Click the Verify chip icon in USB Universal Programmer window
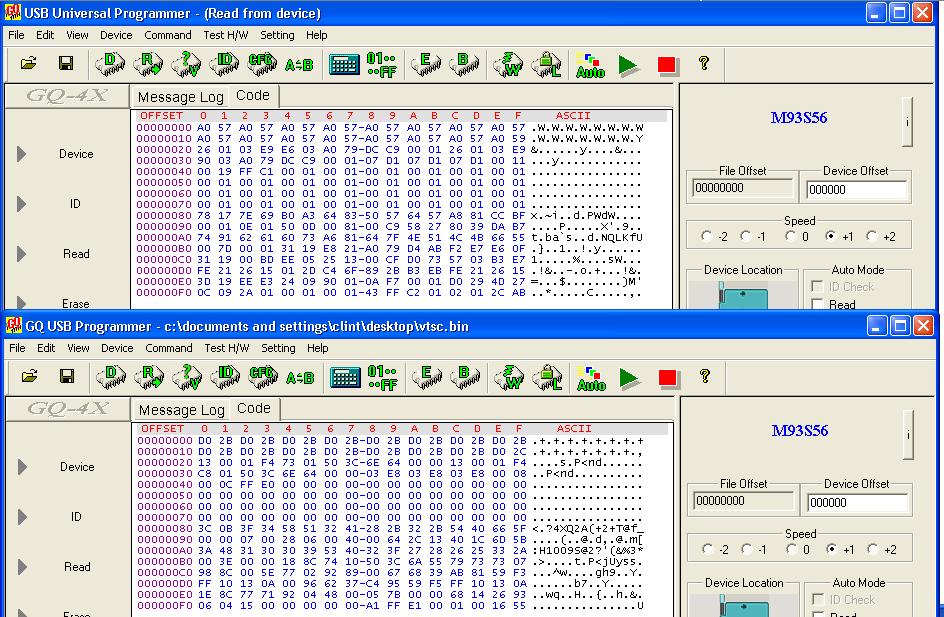Image resolution: width=944 pixels, height=617 pixels. pos(186,64)
